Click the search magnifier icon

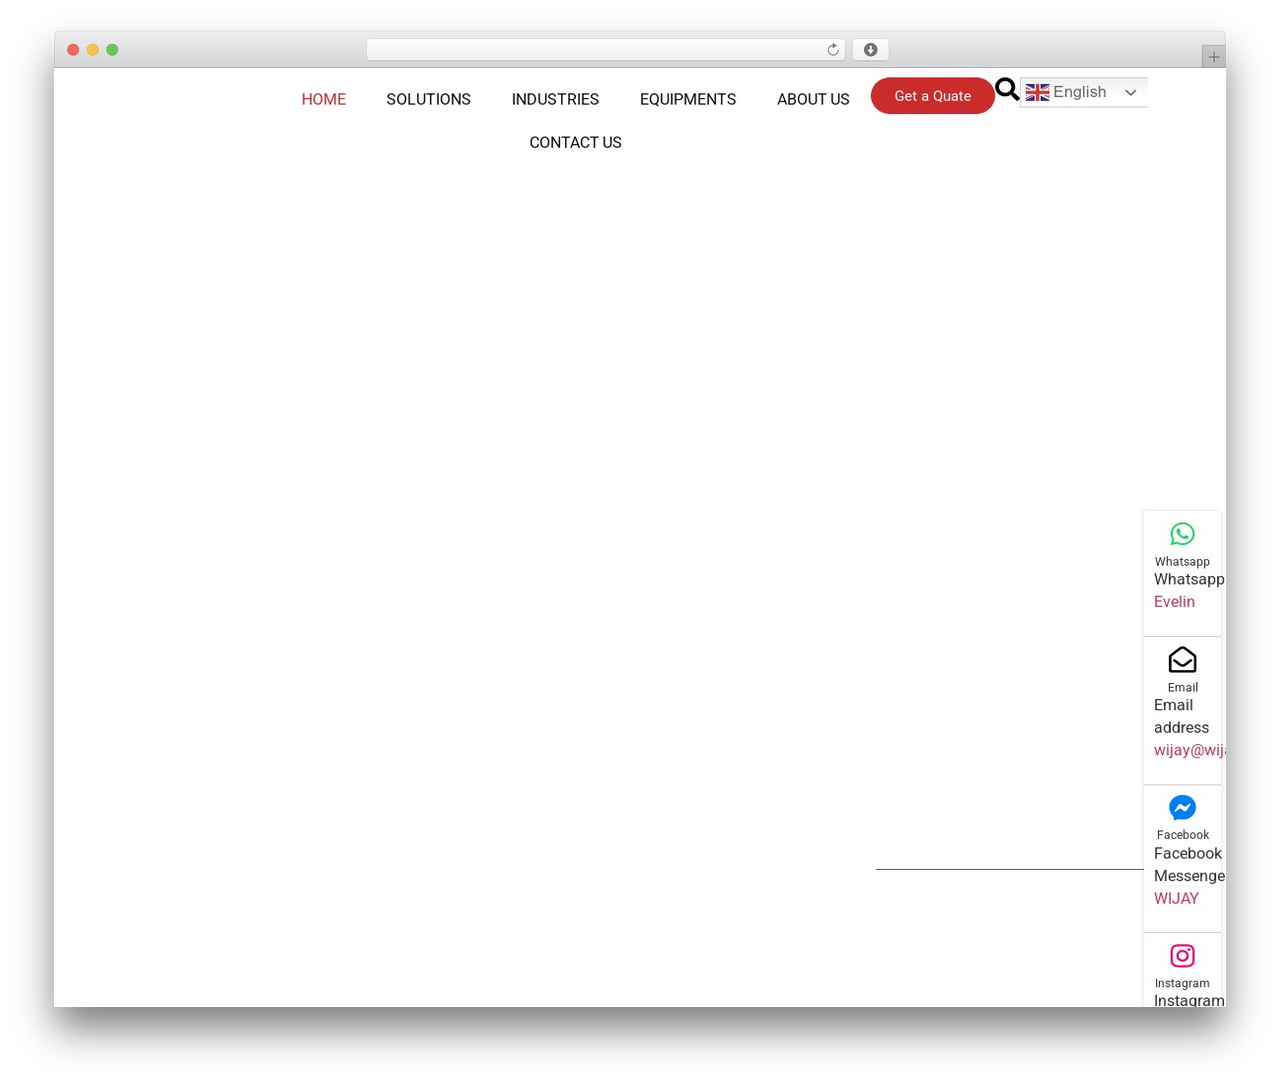1007,90
